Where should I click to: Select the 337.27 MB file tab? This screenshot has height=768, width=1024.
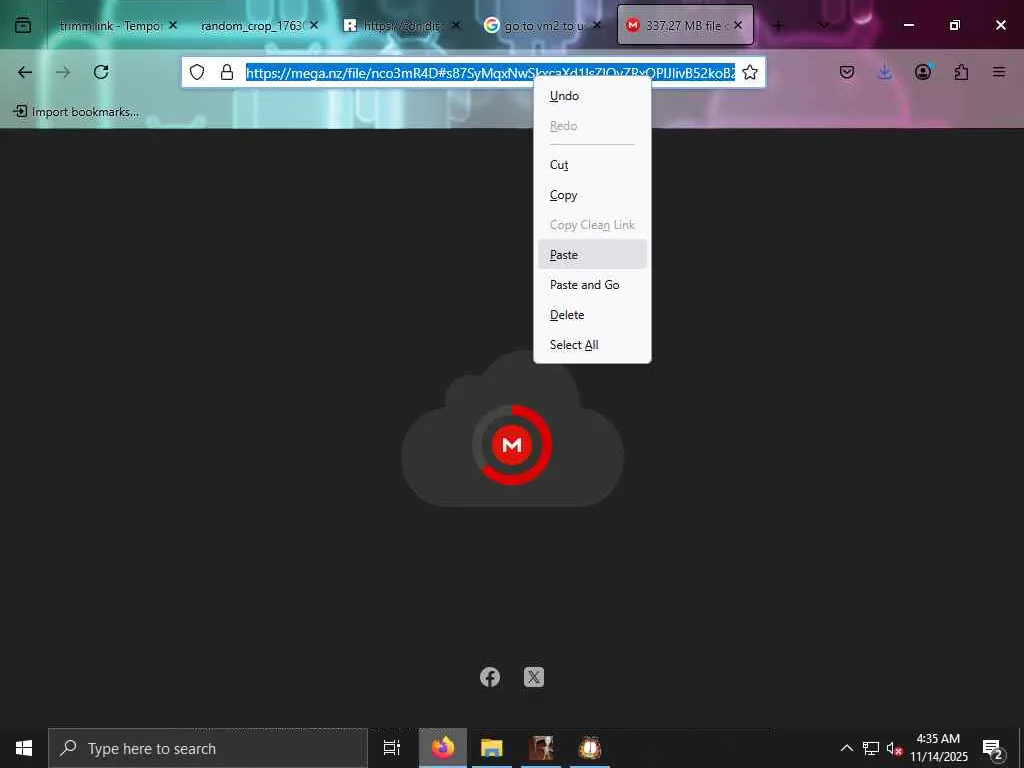[x=685, y=25]
